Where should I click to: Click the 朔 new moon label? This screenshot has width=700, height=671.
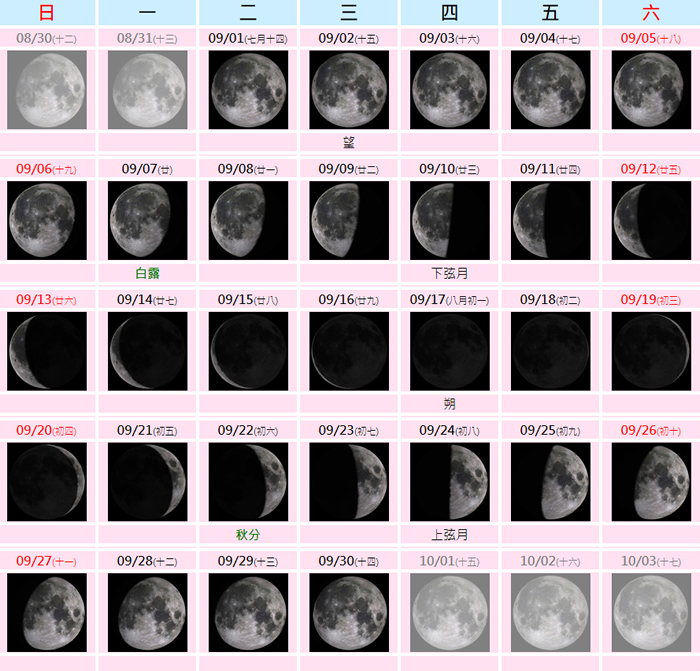click(450, 404)
